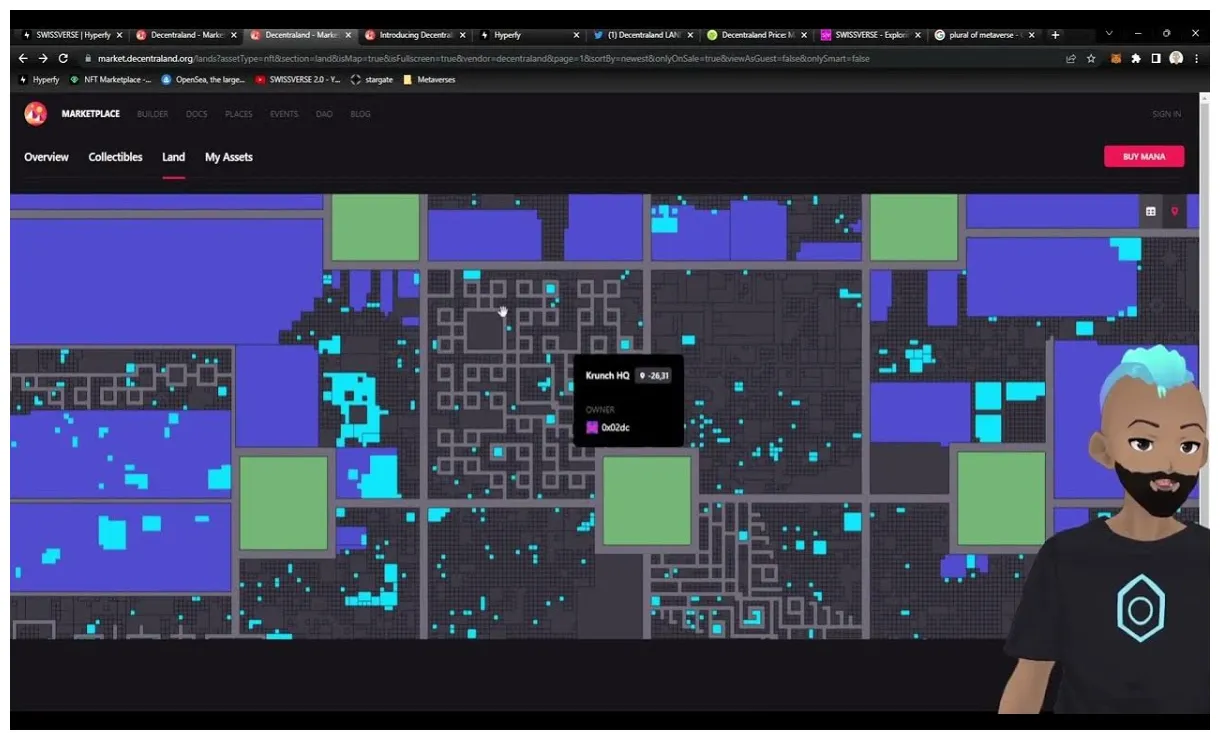Open the Collectibles tab

coord(115,157)
